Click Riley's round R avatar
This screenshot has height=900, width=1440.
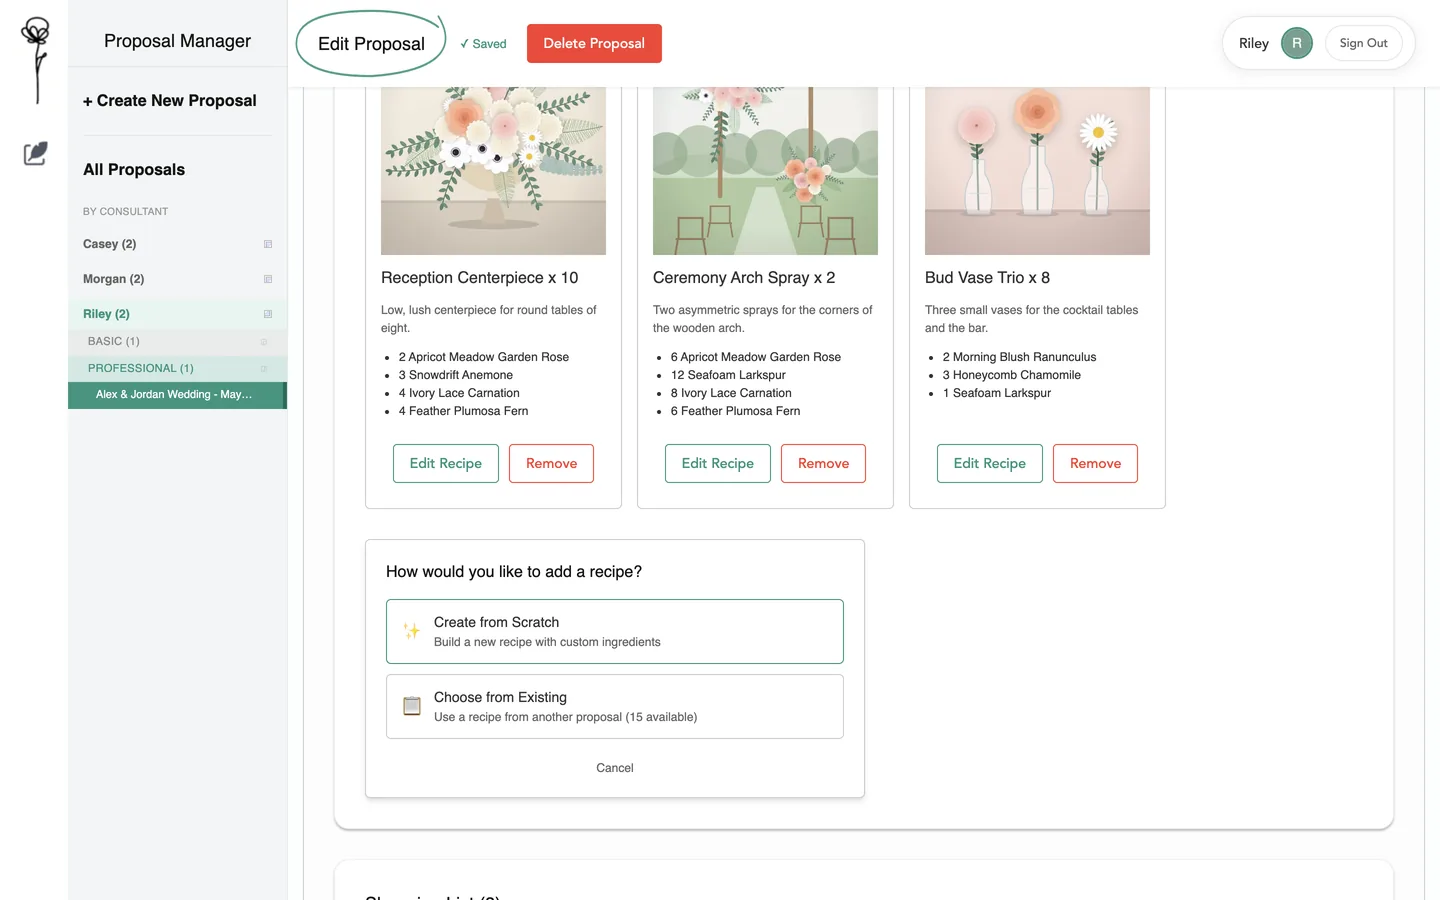(1297, 43)
